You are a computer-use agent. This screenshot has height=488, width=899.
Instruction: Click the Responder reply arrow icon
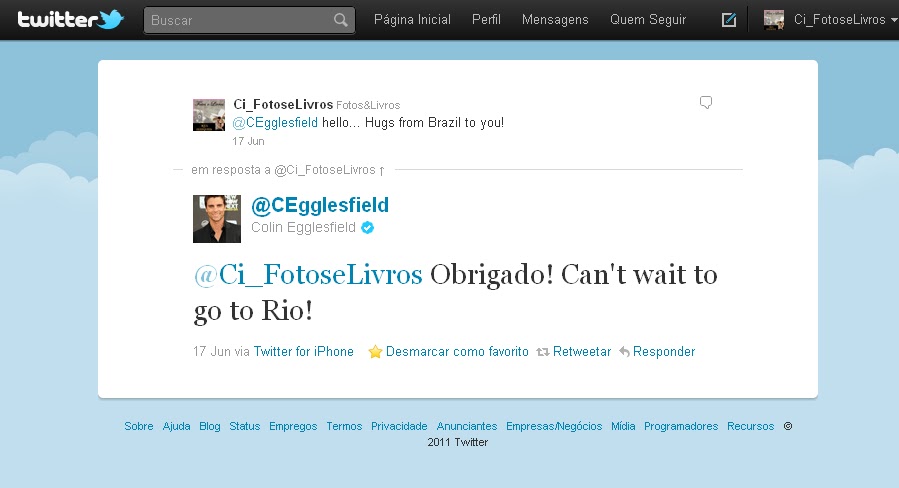[x=624, y=352]
